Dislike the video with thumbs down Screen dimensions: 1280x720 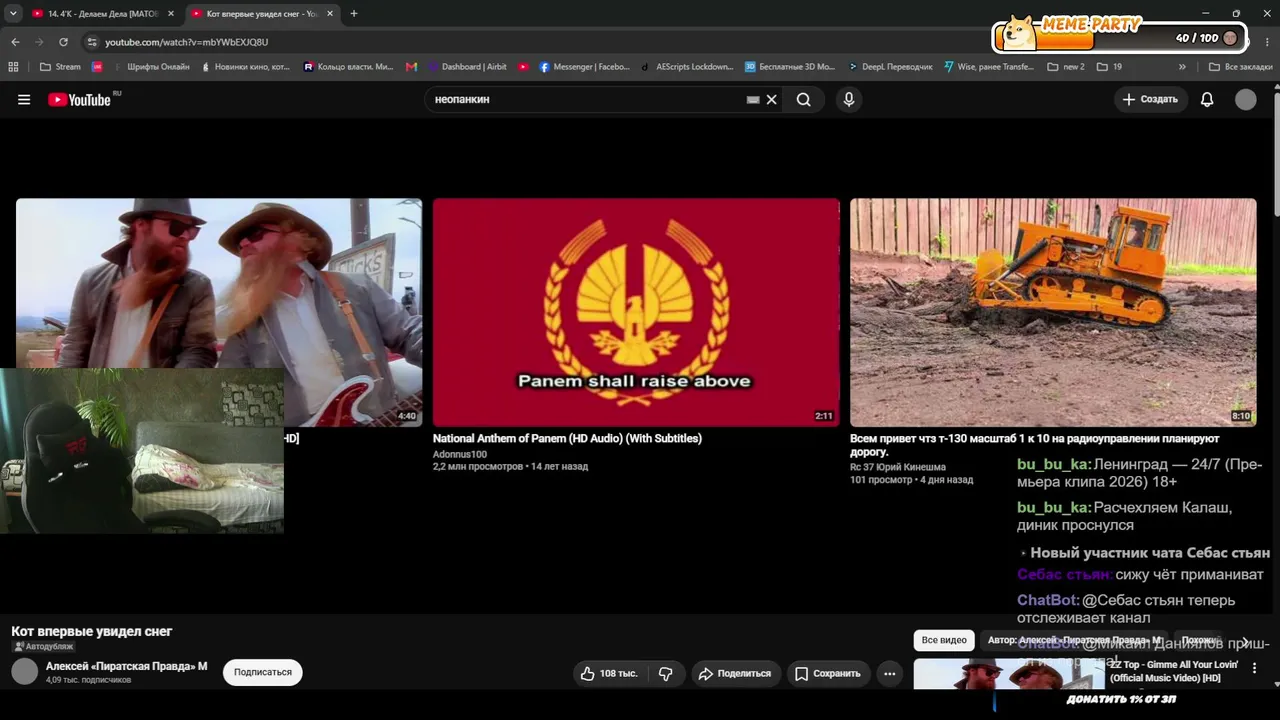(666, 674)
